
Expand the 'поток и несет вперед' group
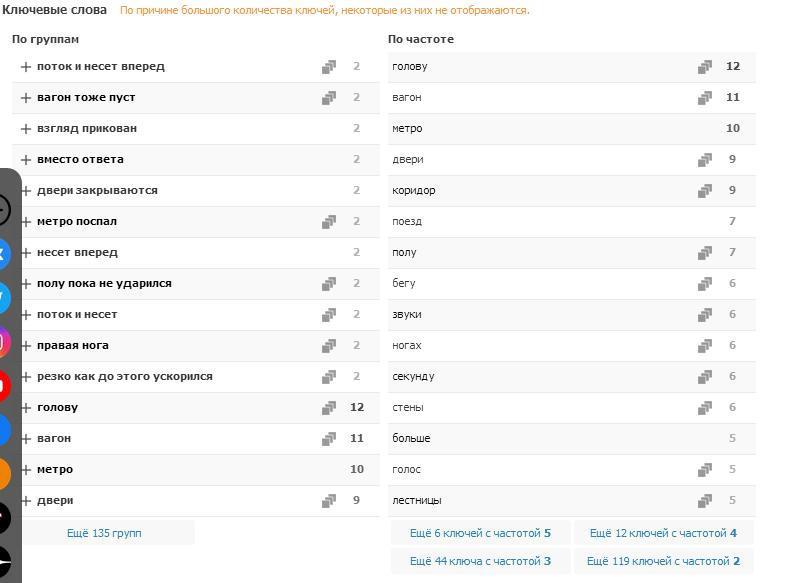tap(26, 67)
